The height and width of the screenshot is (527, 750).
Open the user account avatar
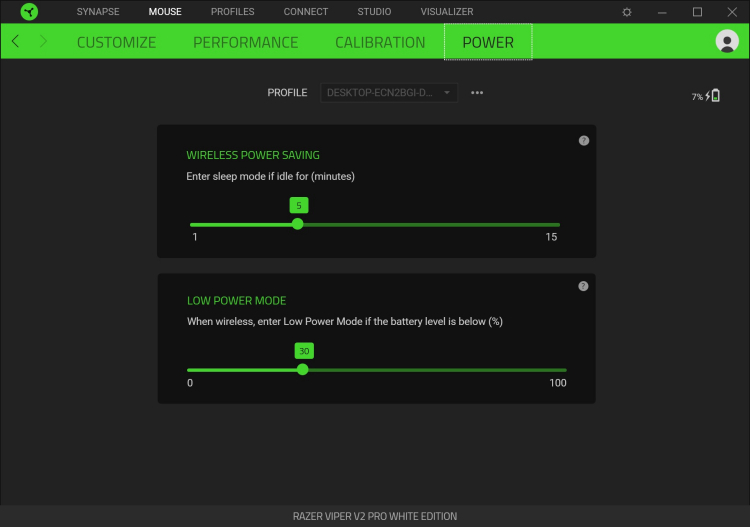(727, 41)
